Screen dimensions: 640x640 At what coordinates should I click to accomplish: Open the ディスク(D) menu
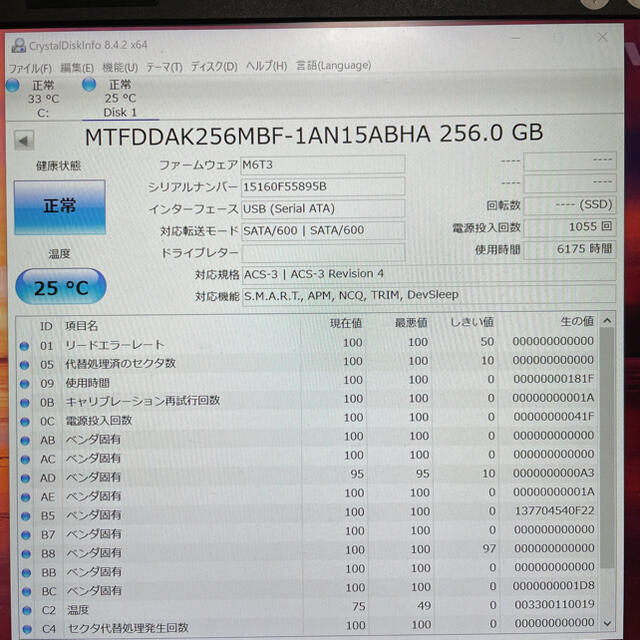click(x=214, y=66)
